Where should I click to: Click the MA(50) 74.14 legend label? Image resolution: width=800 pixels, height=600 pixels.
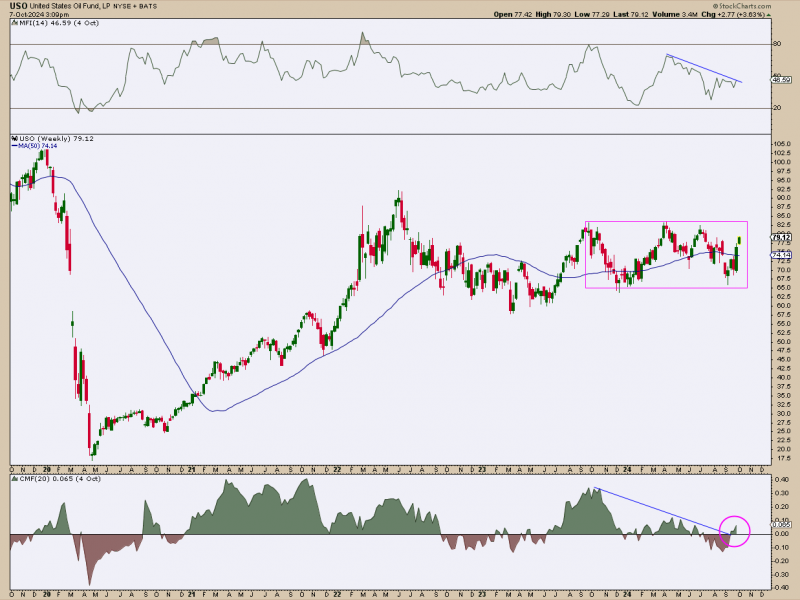(38, 146)
